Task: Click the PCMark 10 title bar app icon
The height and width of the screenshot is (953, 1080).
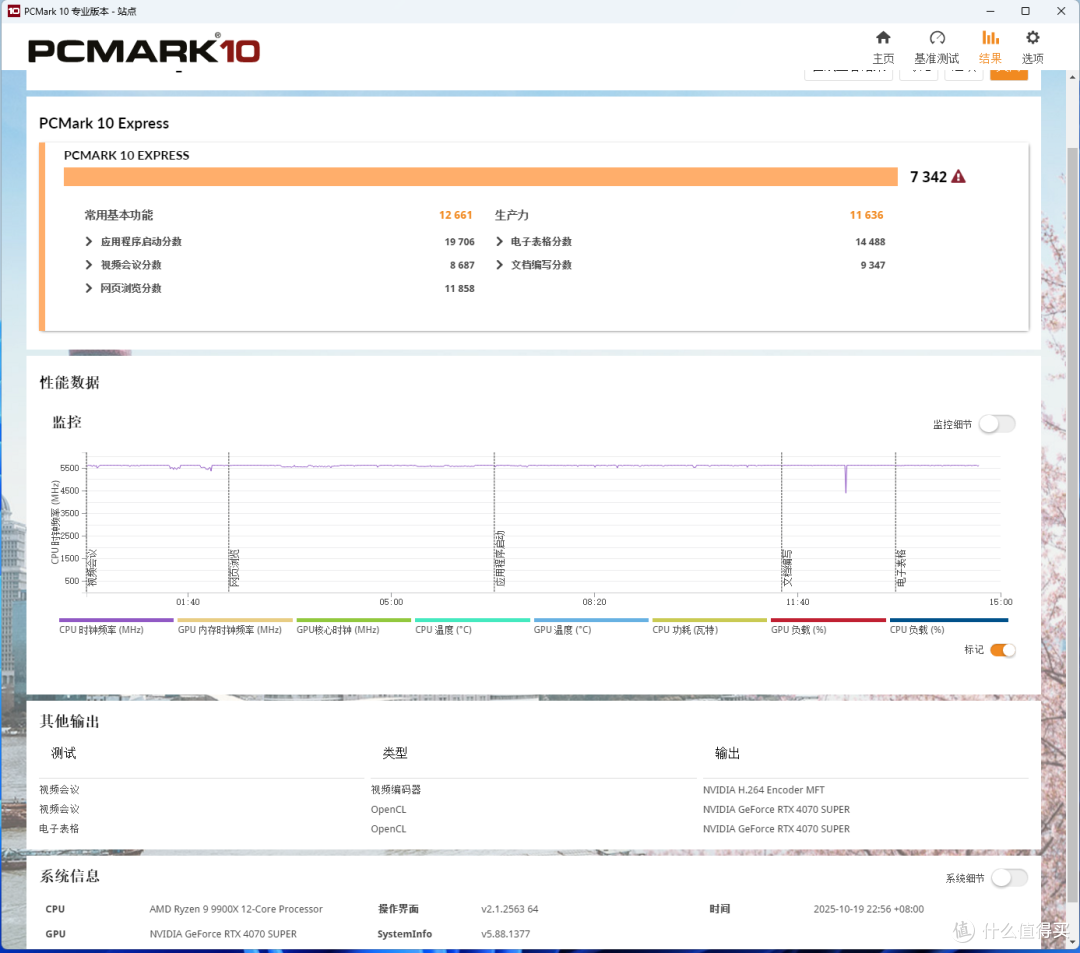Action: coord(14,11)
